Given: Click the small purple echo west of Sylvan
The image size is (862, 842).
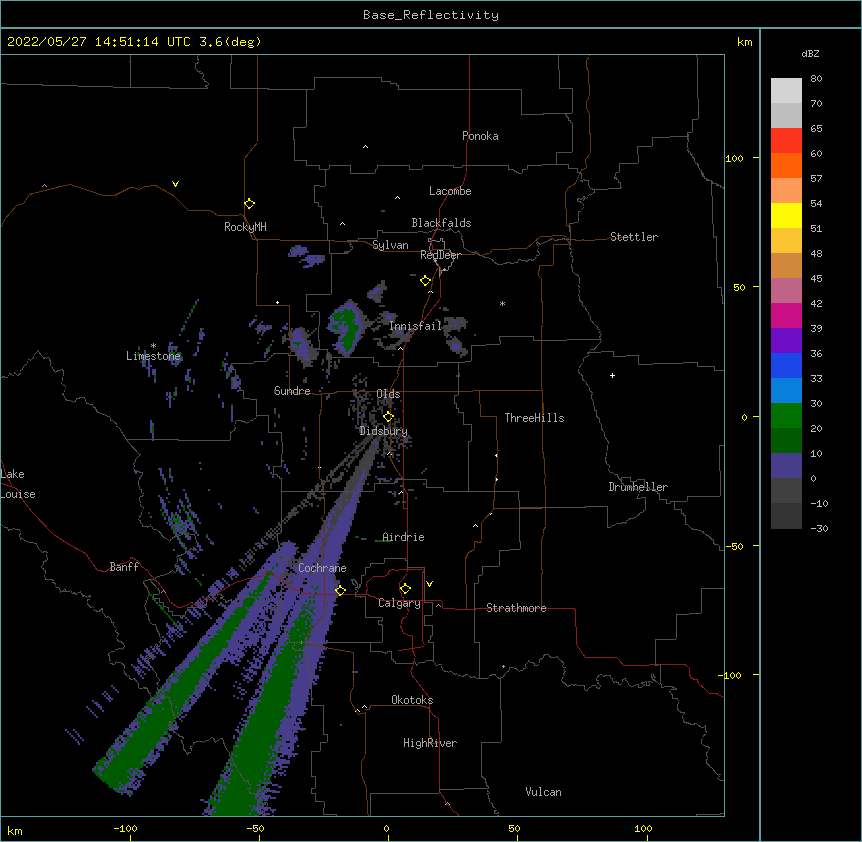Looking at the screenshot, I should pos(306,256).
